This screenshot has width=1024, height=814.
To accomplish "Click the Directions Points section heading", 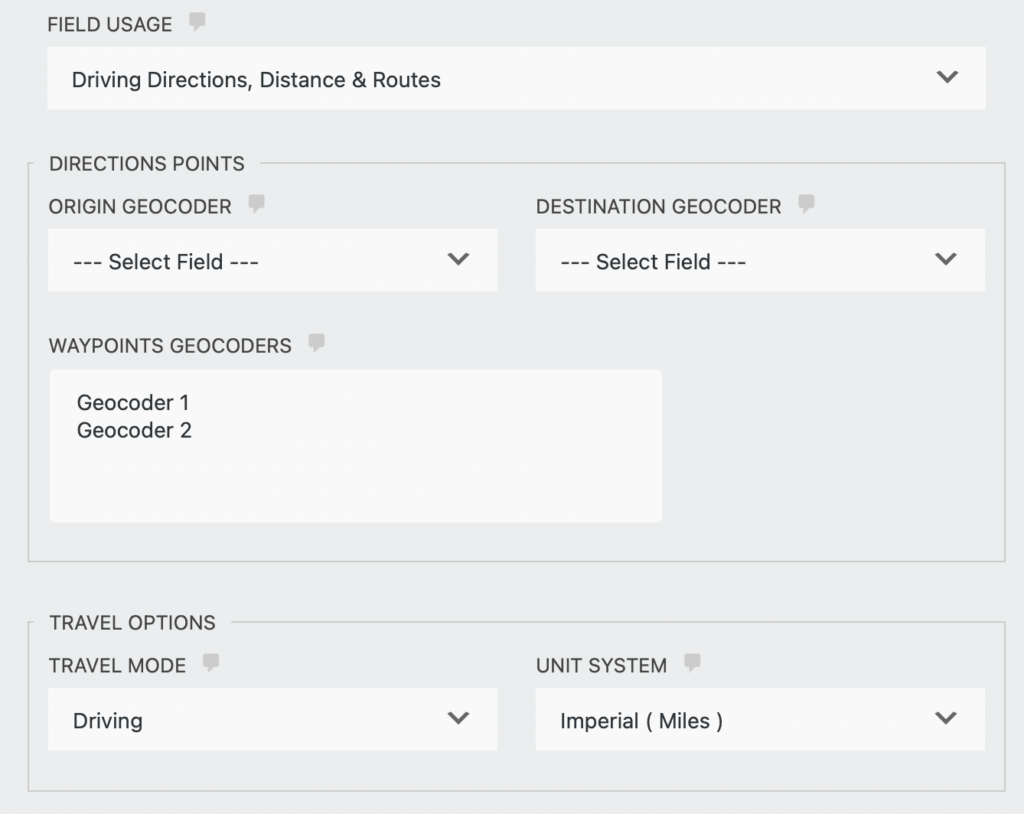I will point(147,163).
